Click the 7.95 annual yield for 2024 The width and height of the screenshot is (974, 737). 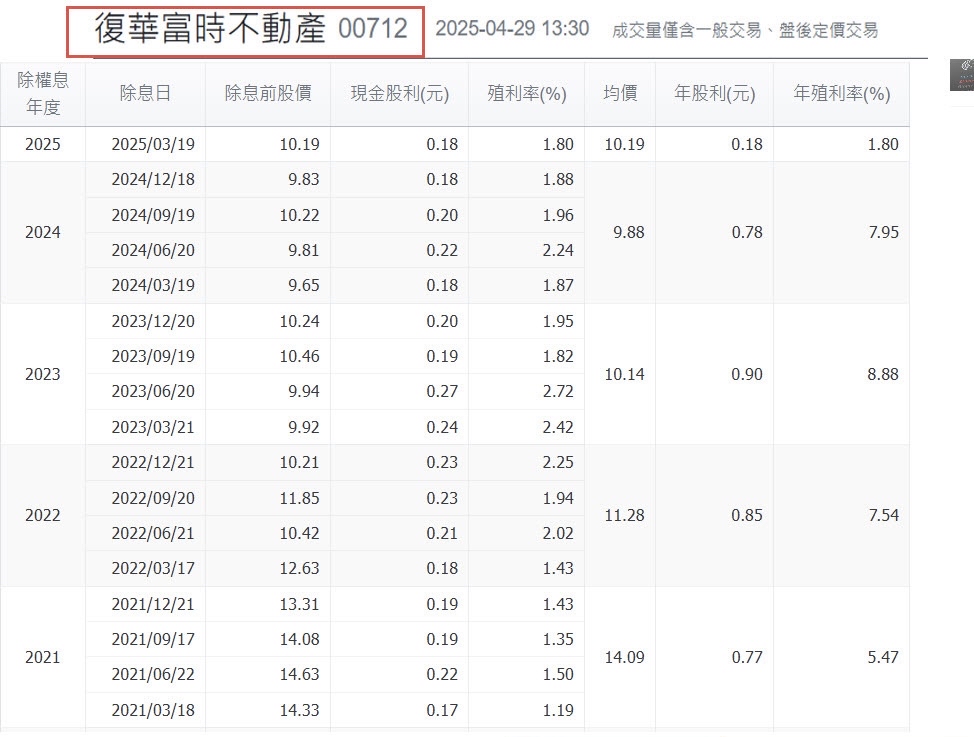[x=883, y=232]
